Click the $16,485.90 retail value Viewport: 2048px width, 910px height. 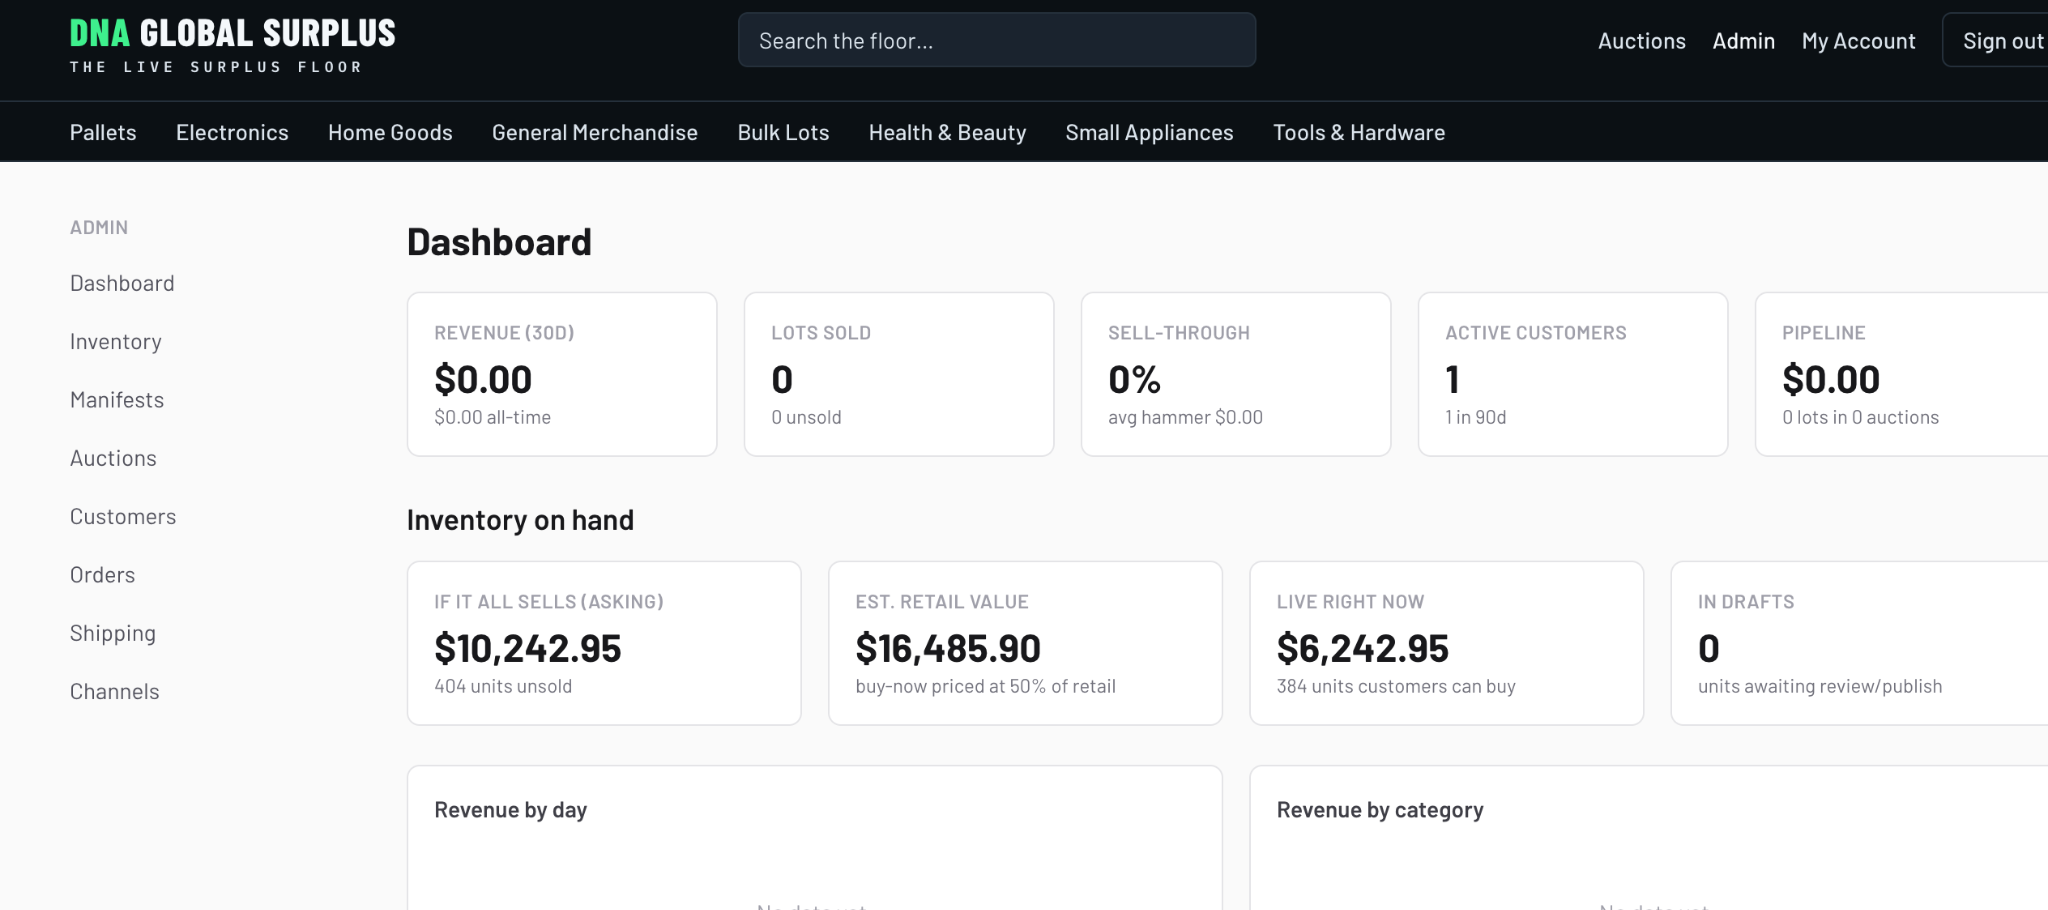[x=948, y=649]
